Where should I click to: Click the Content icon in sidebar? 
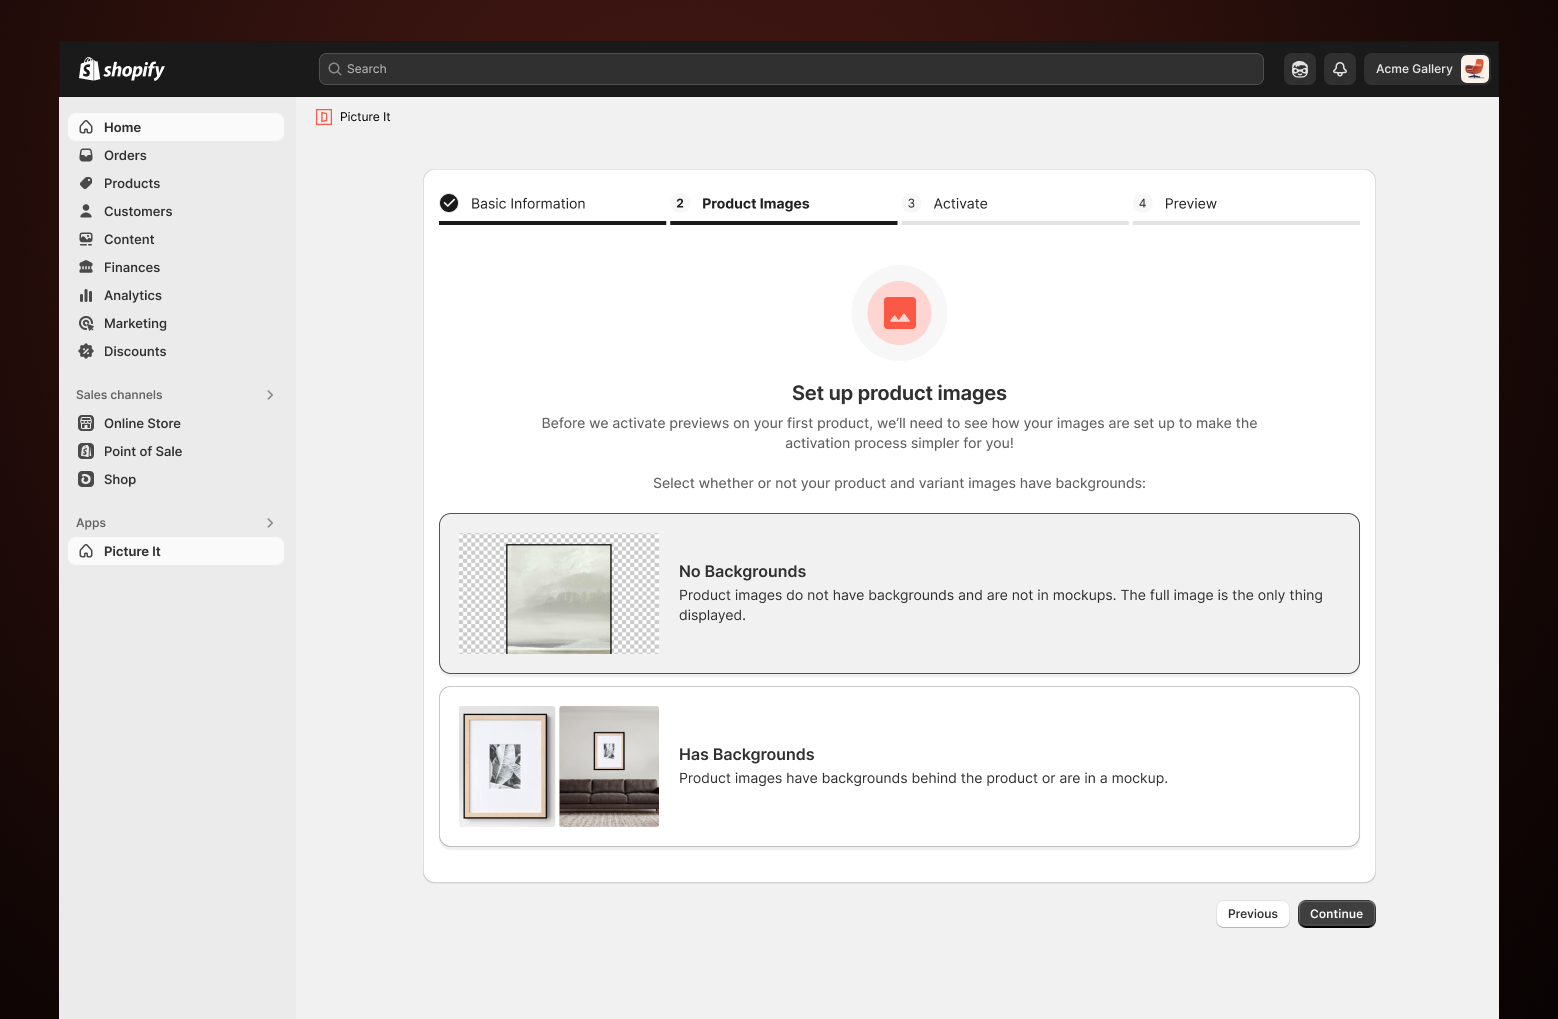[86, 239]
